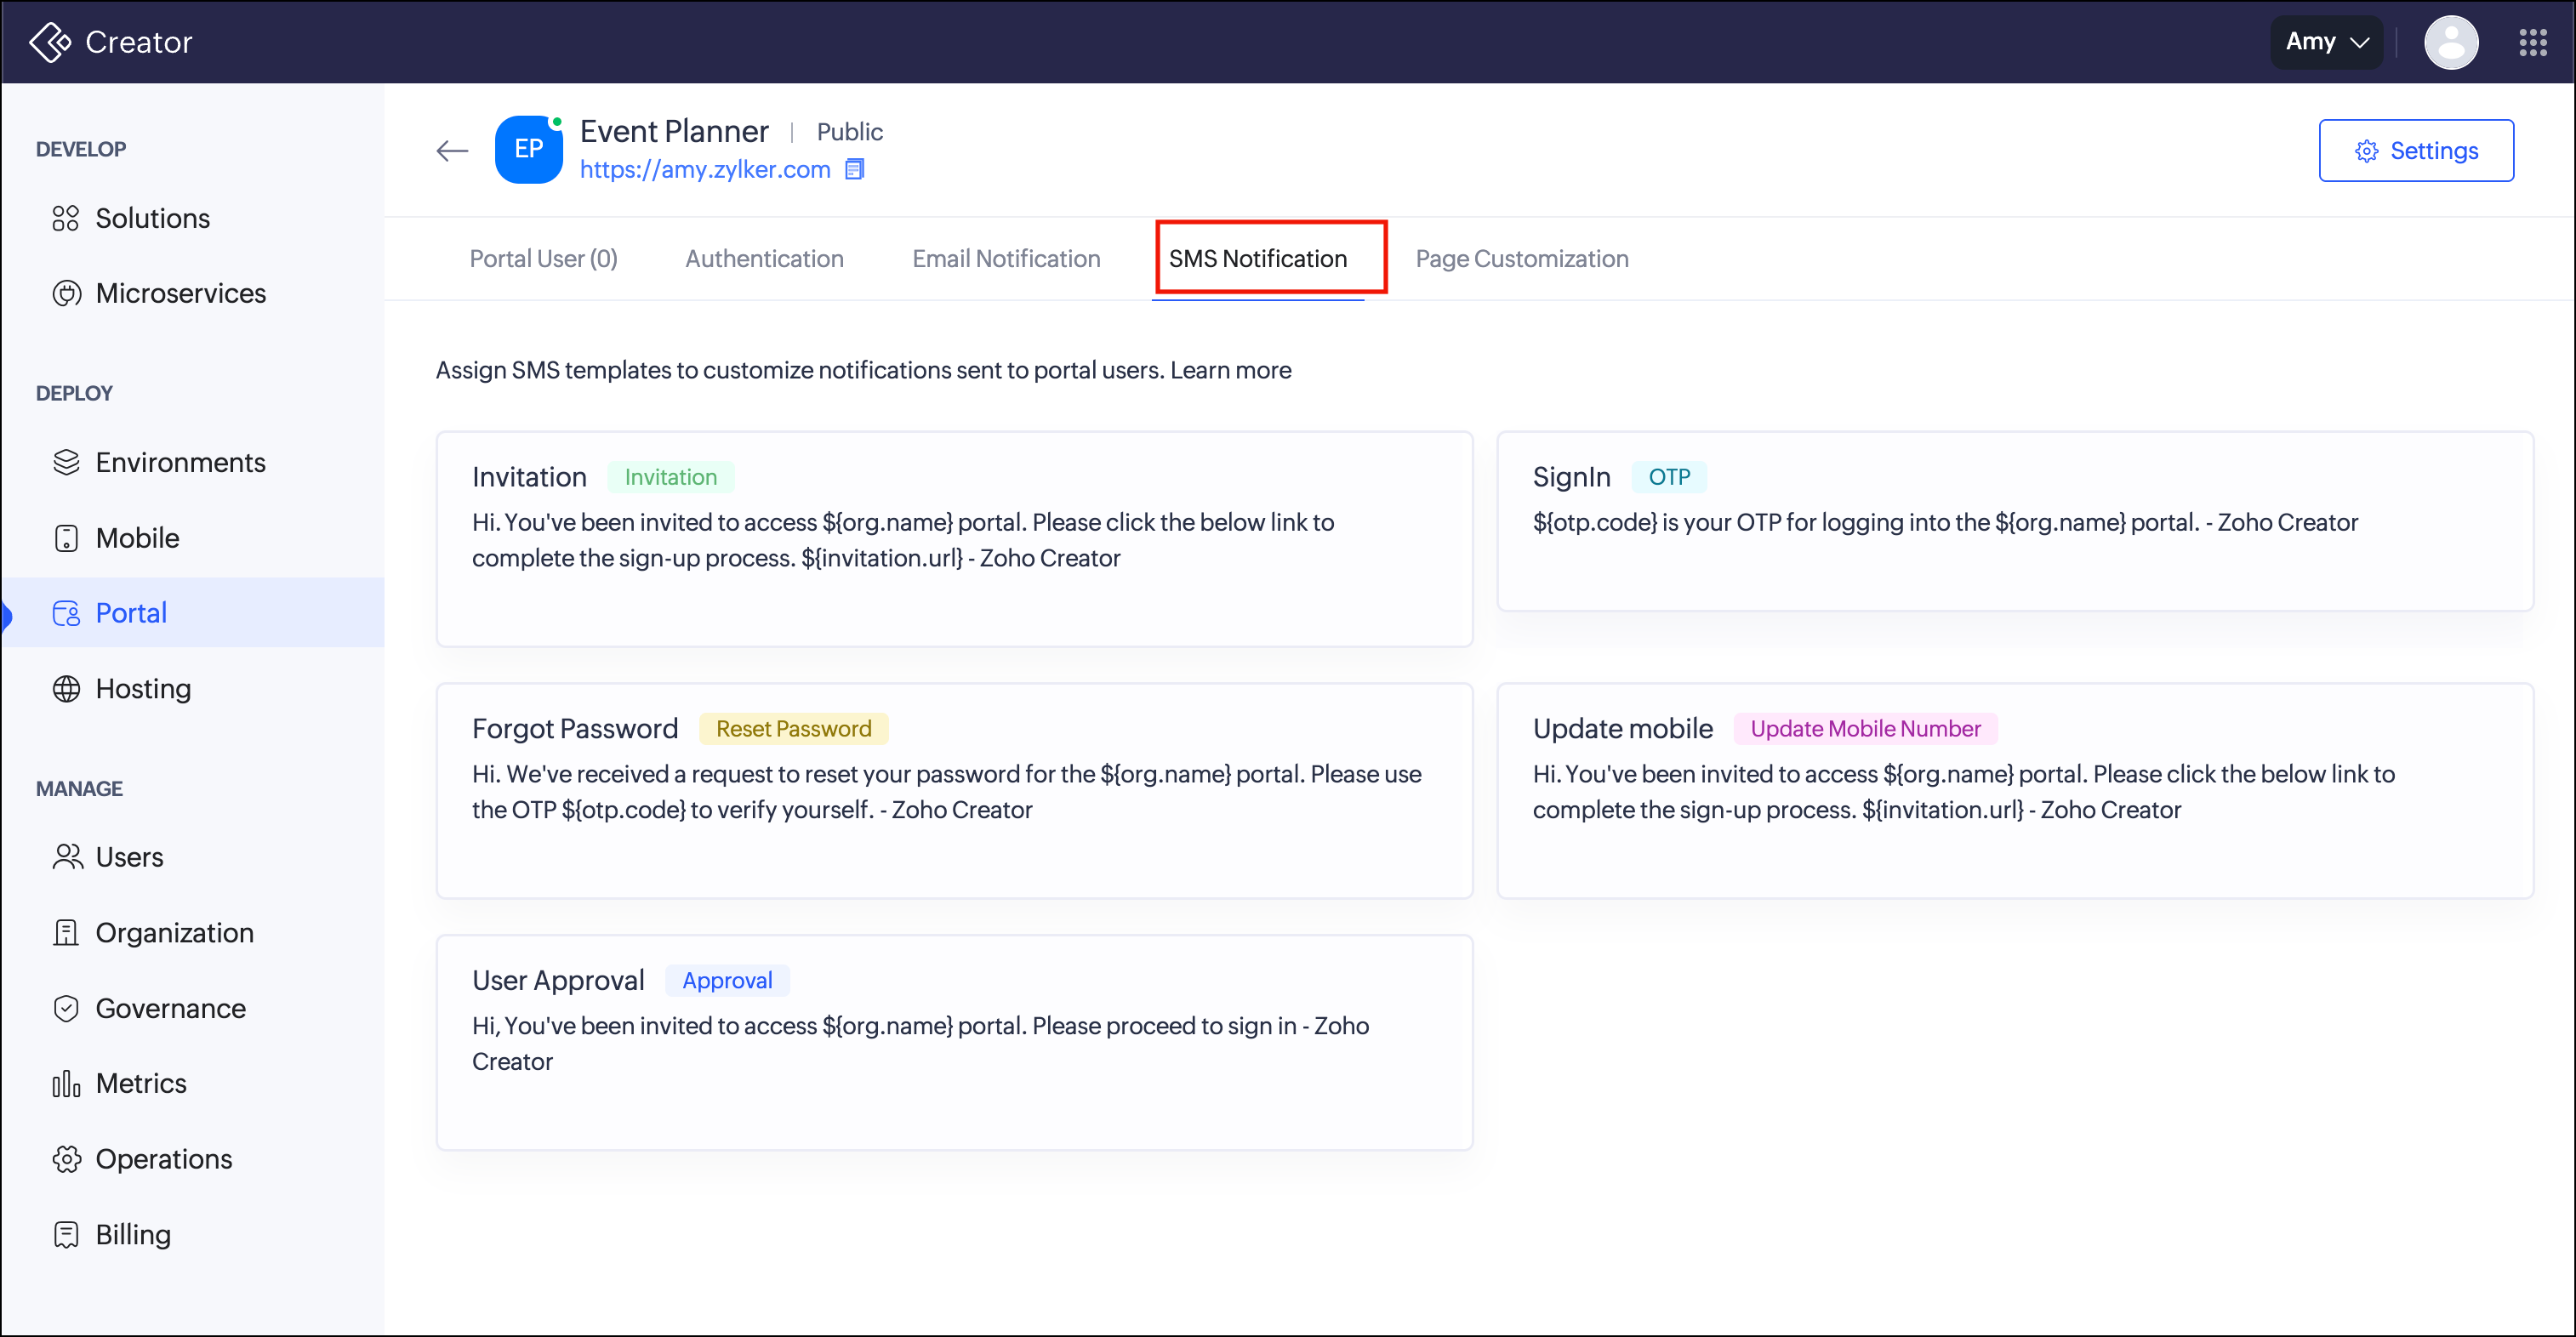Image resolution: width=2576 pixels, height=1337 pixels.
Task: Switch to the Email Notification tab
Action: click(1006, 259)
